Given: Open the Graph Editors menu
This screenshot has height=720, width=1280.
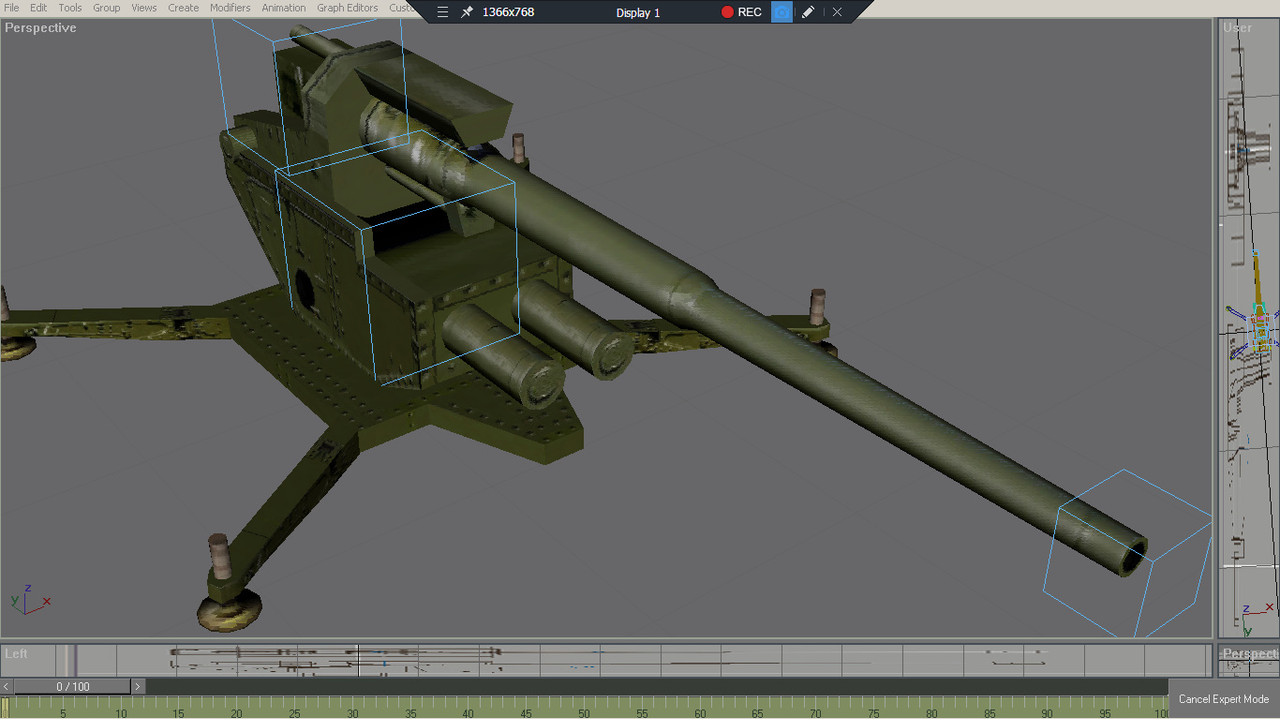Looking at the screenshot, I should click(x=348, y=7).
